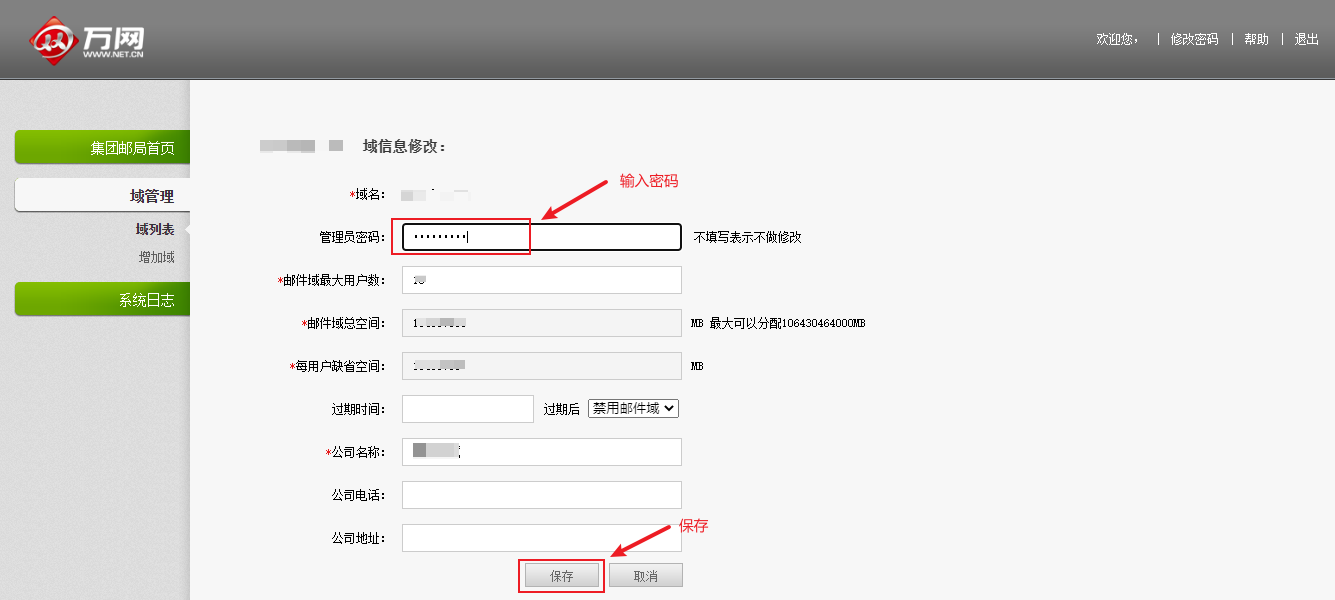Click the 邮件域总空间 field
This screenshot has height=600, width=1335.
(541, 323)
